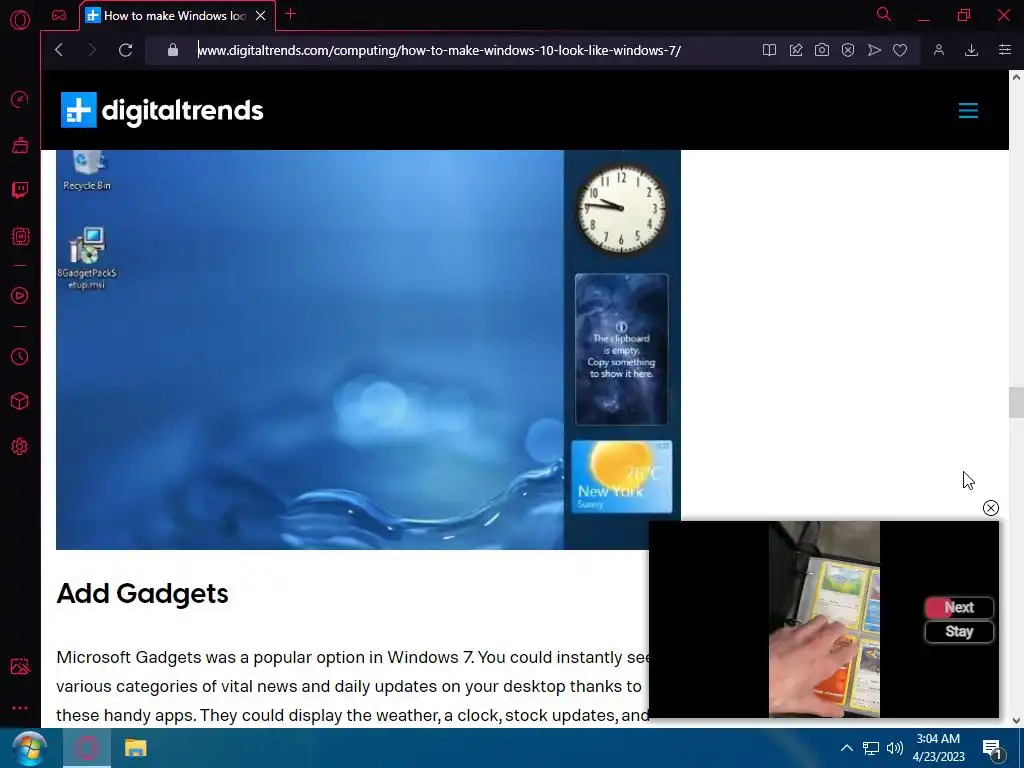Open the Digital Trends hamburger menu
The width and height of the screenshot is (1024, 768).
pos(968,110)
